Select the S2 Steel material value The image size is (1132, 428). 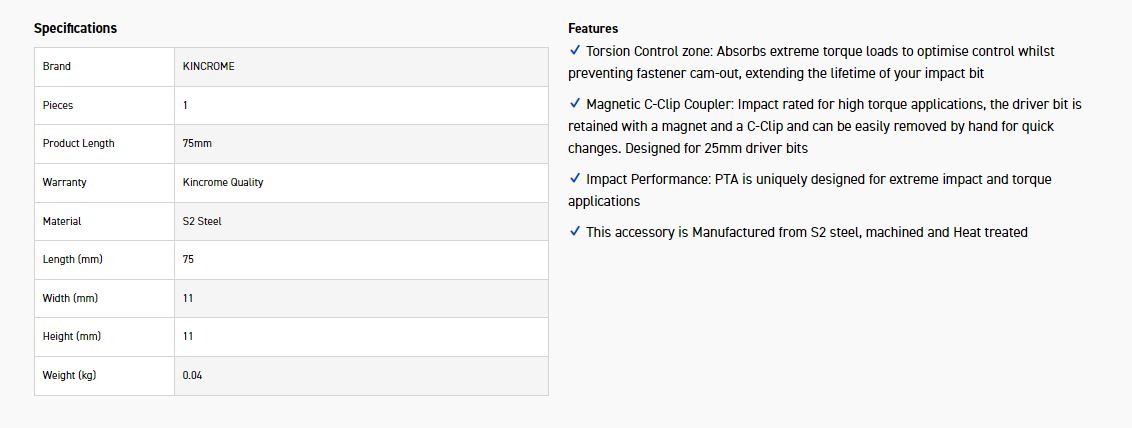point(202,221)
